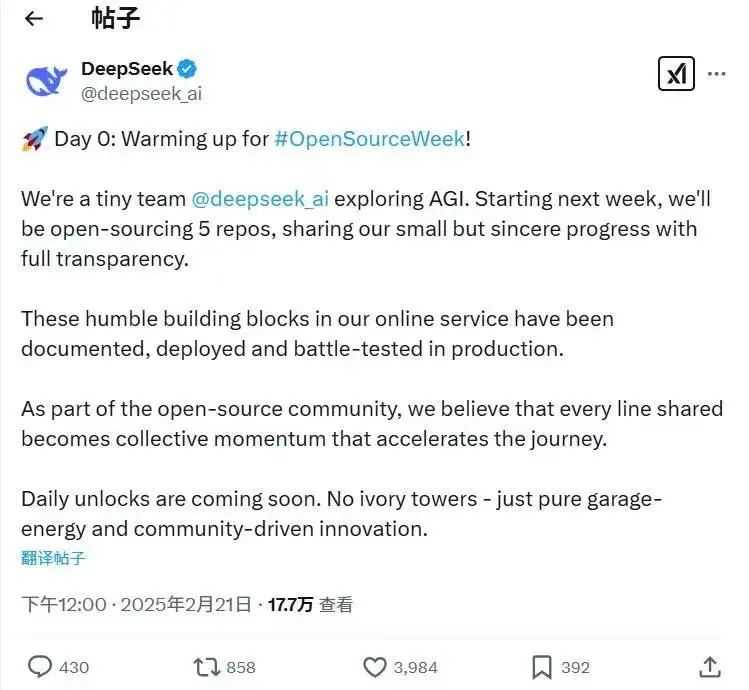
Task: Open the DeepSeek whale profile avatar
Action: (46, 80)
